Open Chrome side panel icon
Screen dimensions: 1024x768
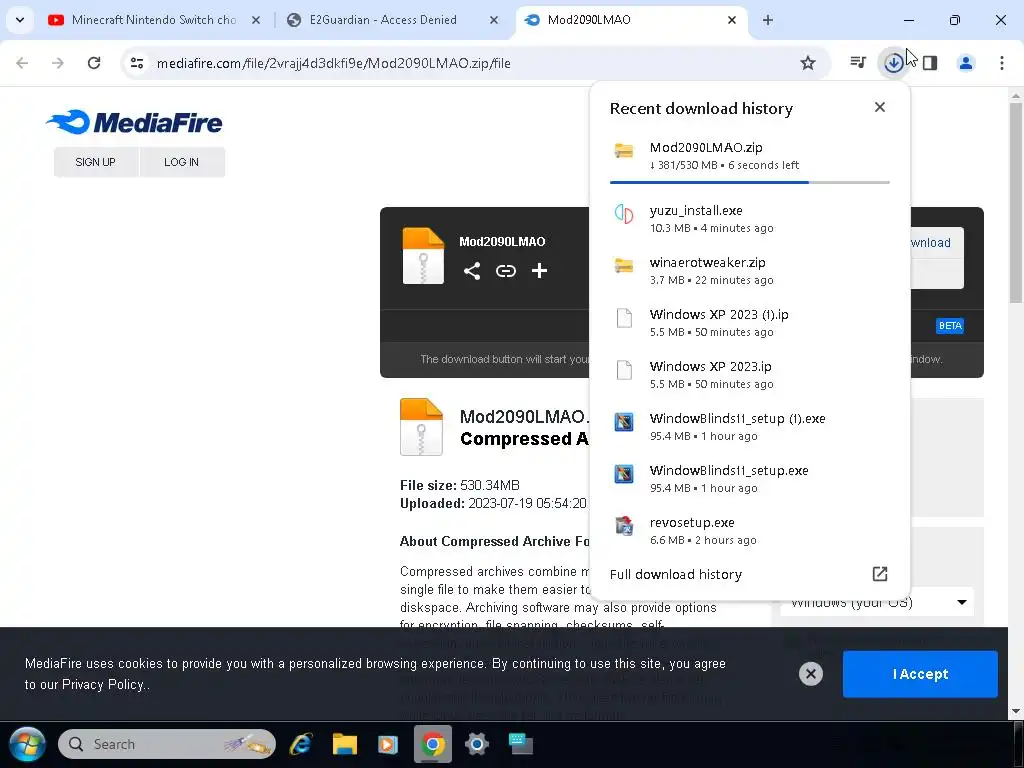click(x=930, y=63)
